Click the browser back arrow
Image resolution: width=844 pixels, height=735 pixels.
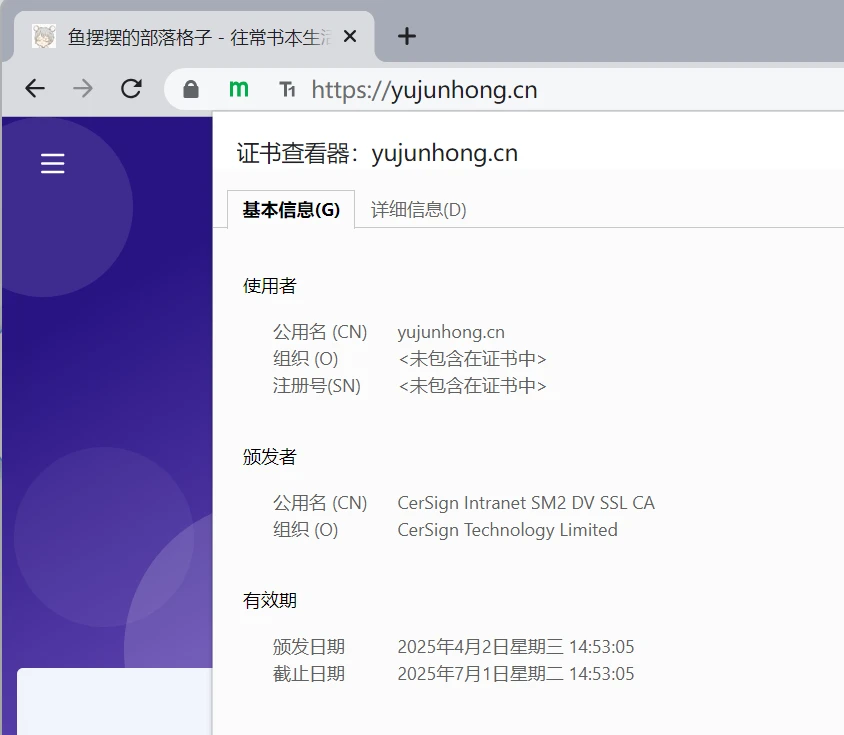coord(35,89)
